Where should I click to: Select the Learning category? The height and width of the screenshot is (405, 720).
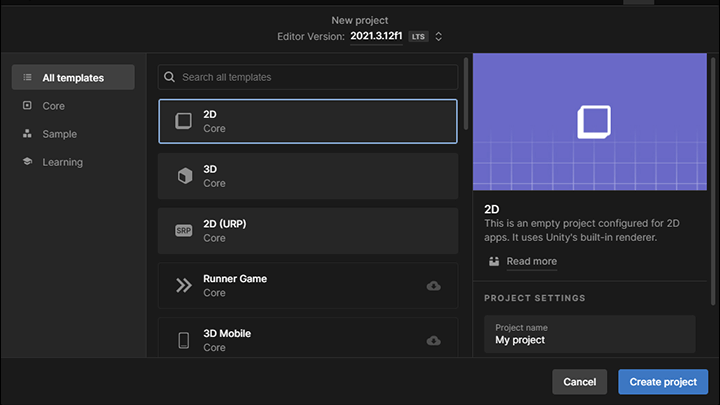(x=73, y=162)
